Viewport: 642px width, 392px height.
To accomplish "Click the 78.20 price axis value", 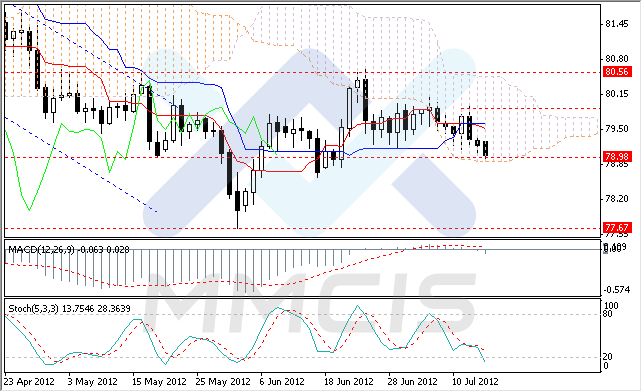I will point(617,199).
